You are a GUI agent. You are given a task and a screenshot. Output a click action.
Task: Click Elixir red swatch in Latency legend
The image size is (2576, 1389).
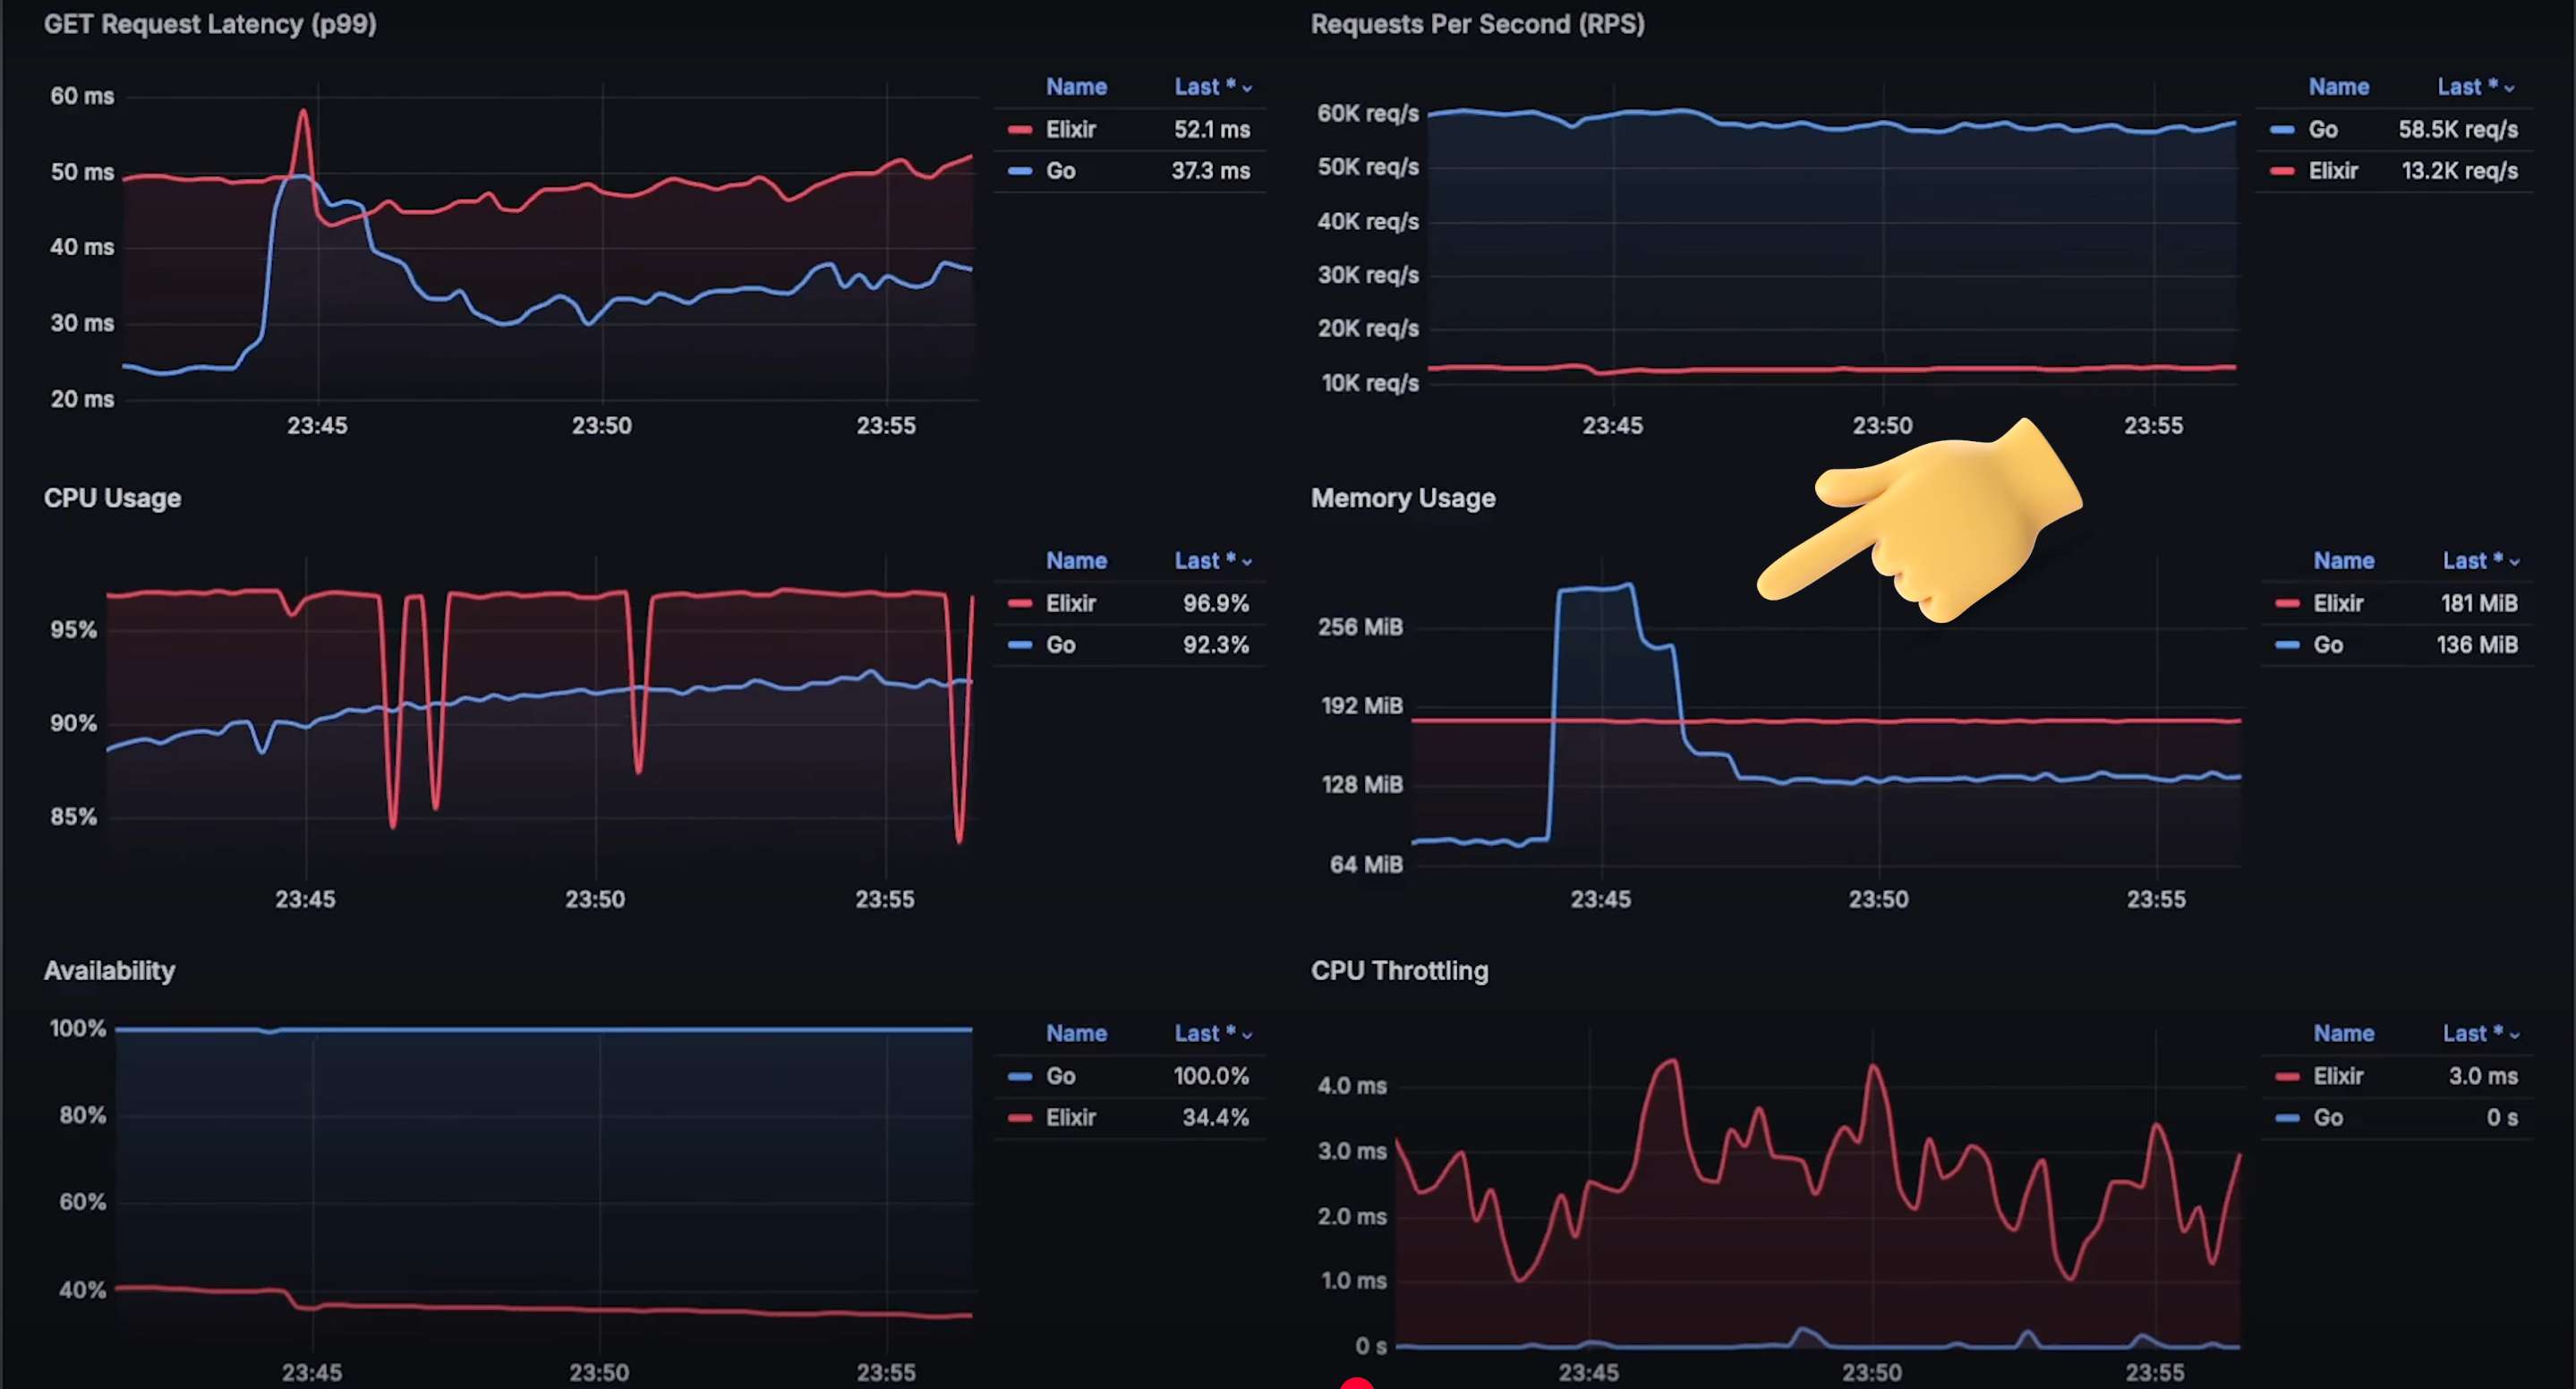click(x=1019, y=130)
